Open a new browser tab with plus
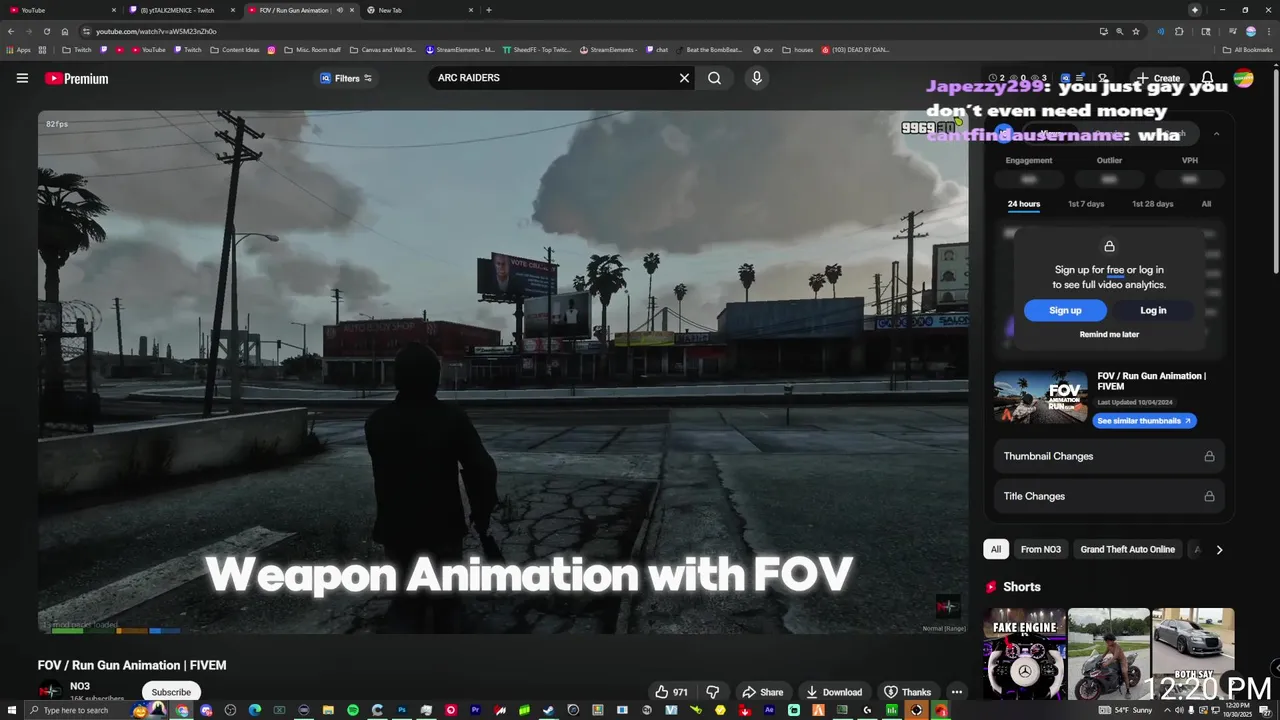Image resolution: width=1280 pixels, height=720 pixels. tap(488, 10)
